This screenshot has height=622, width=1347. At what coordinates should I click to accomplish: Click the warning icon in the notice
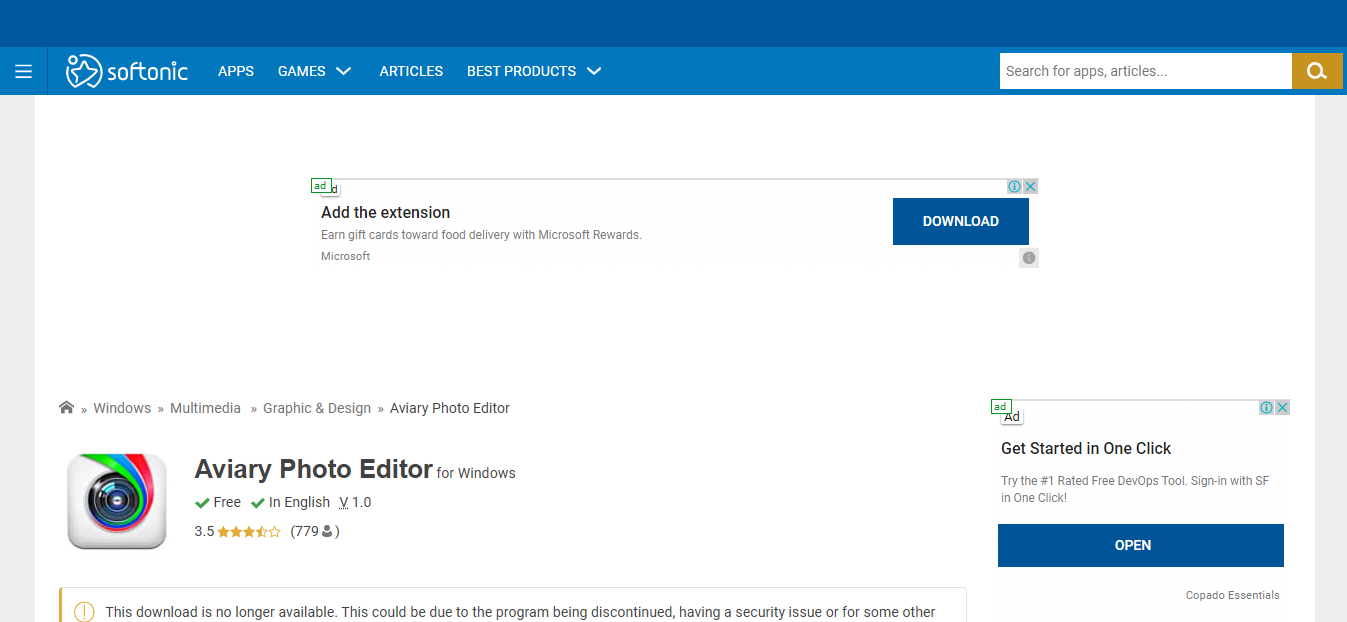[84, 612]
